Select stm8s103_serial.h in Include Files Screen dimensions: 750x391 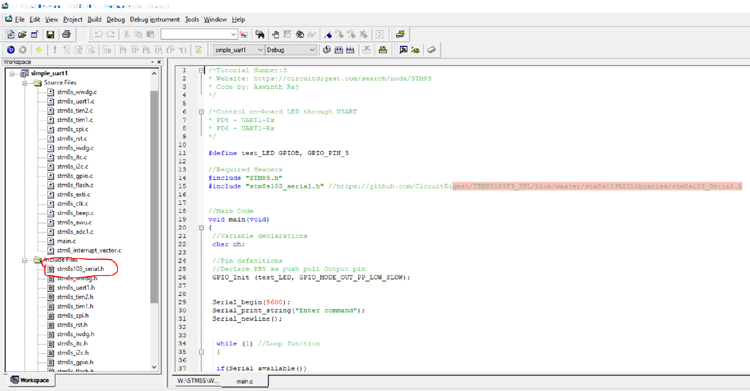[80, 269]
